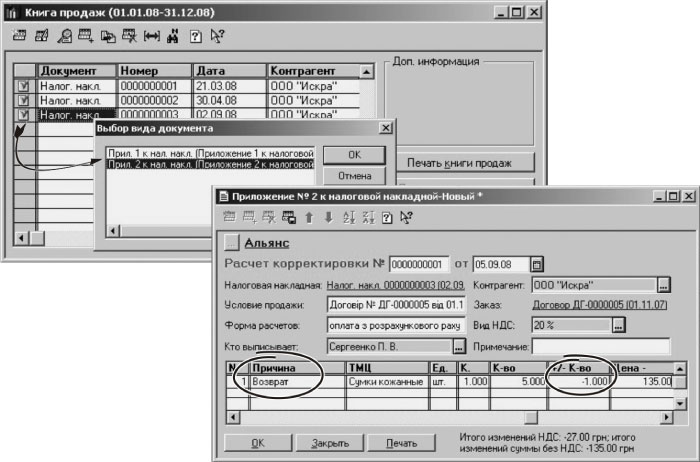Click the magnifier find icon in sales book toolbar
This screenshot has height=462, width=700.
(x=64, y=38)
